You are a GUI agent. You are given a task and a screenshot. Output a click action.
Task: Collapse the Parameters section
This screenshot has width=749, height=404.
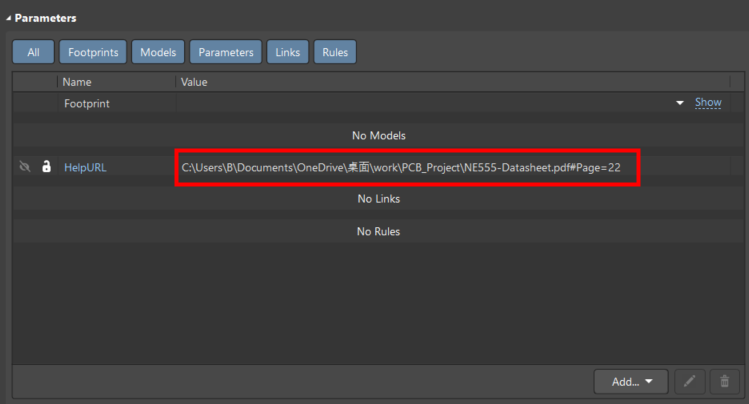pos(9,18)
